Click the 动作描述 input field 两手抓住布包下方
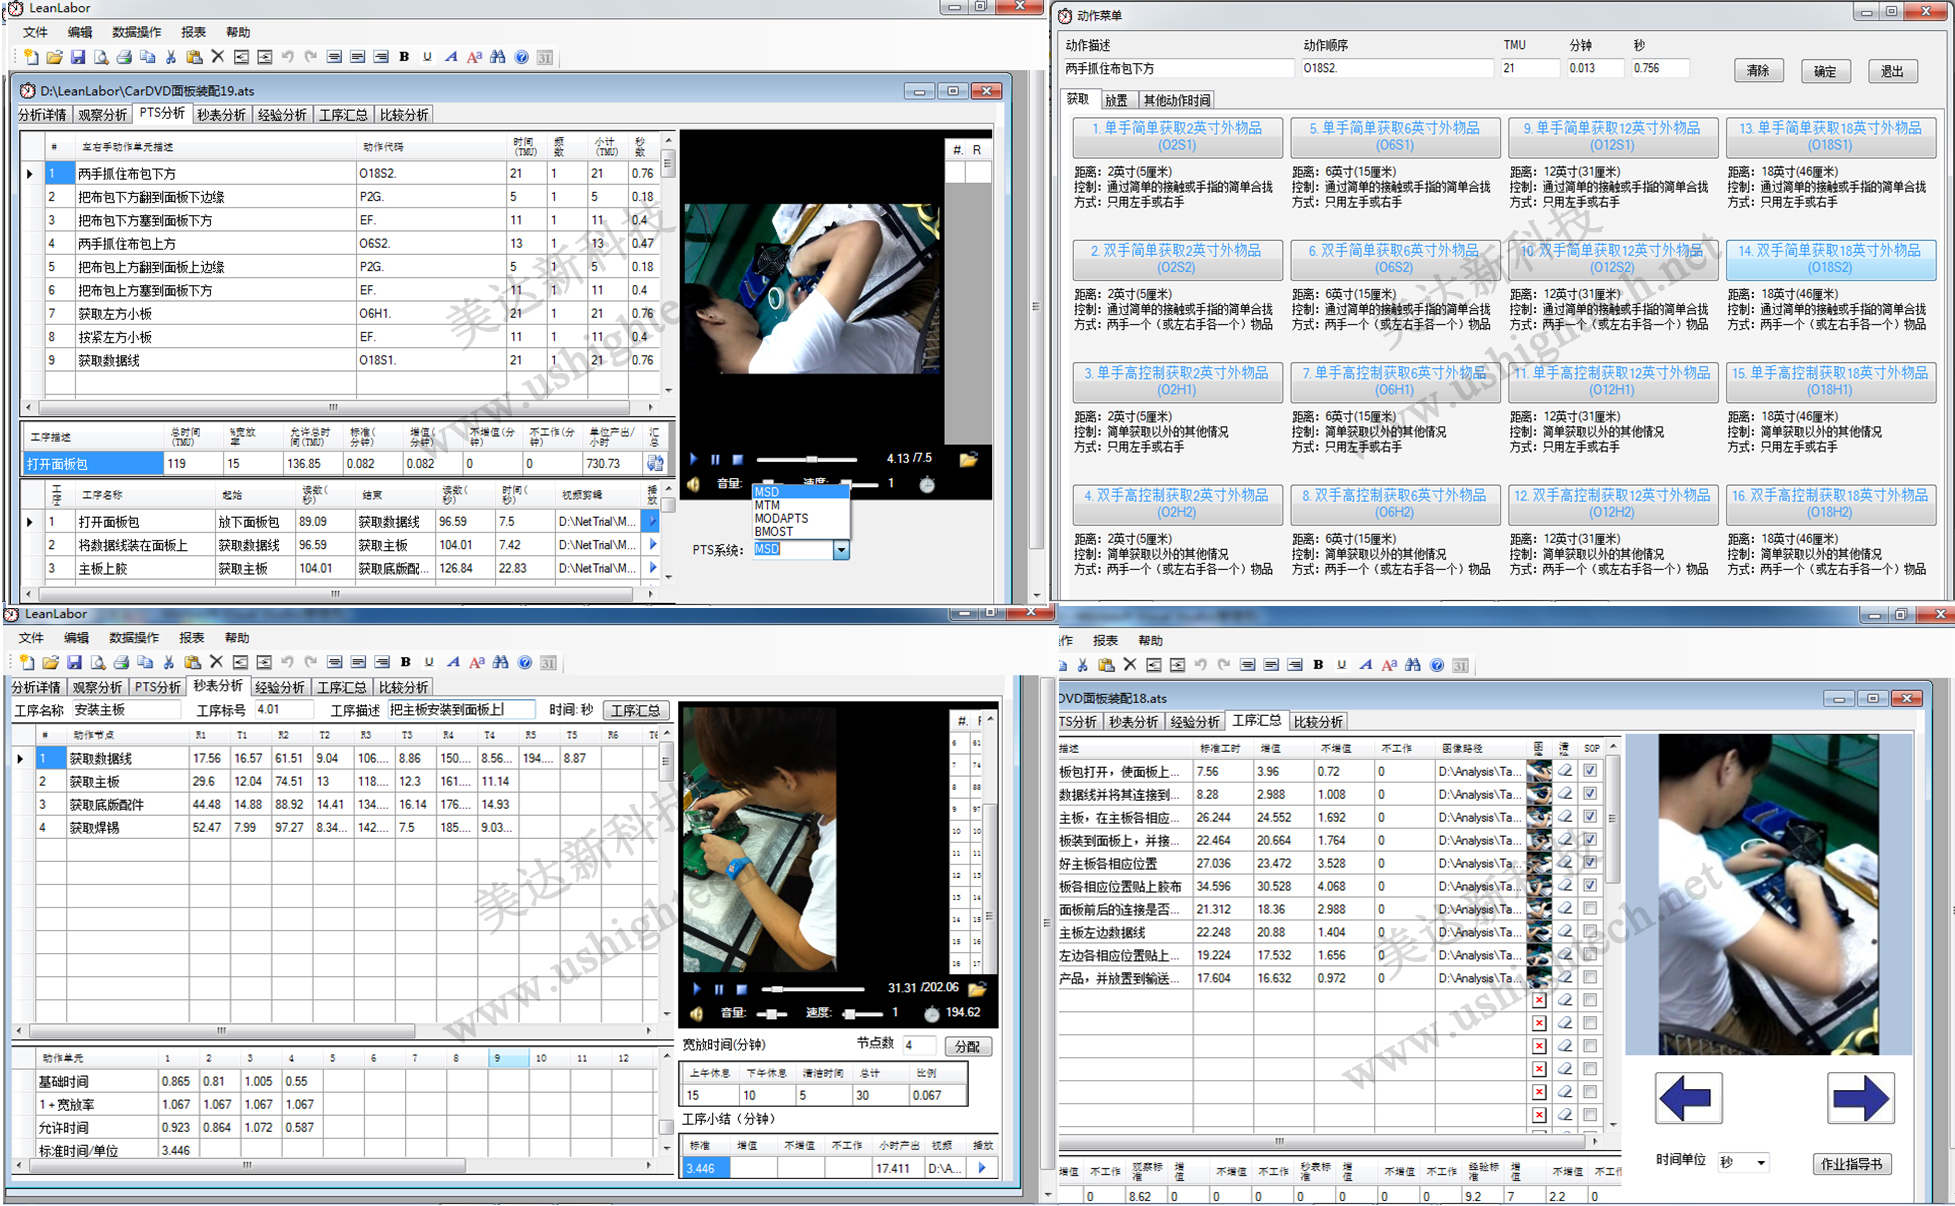1955x1206 pixels. [1177, 68]
